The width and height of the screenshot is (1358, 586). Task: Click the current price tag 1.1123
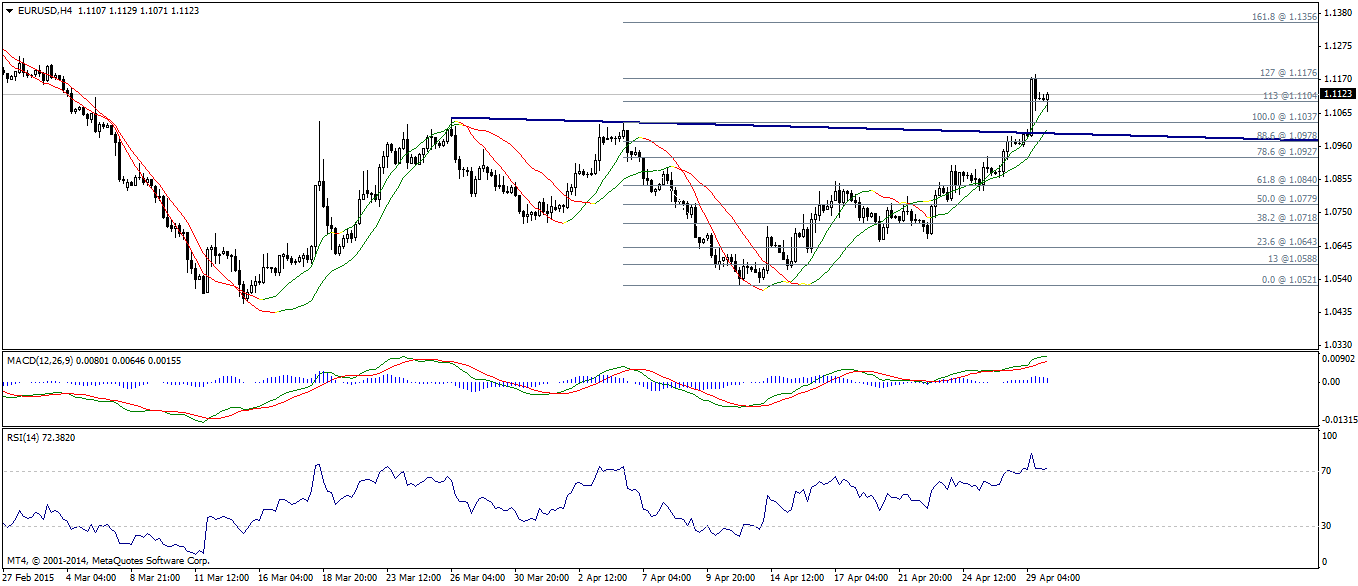coord(1338,94)
